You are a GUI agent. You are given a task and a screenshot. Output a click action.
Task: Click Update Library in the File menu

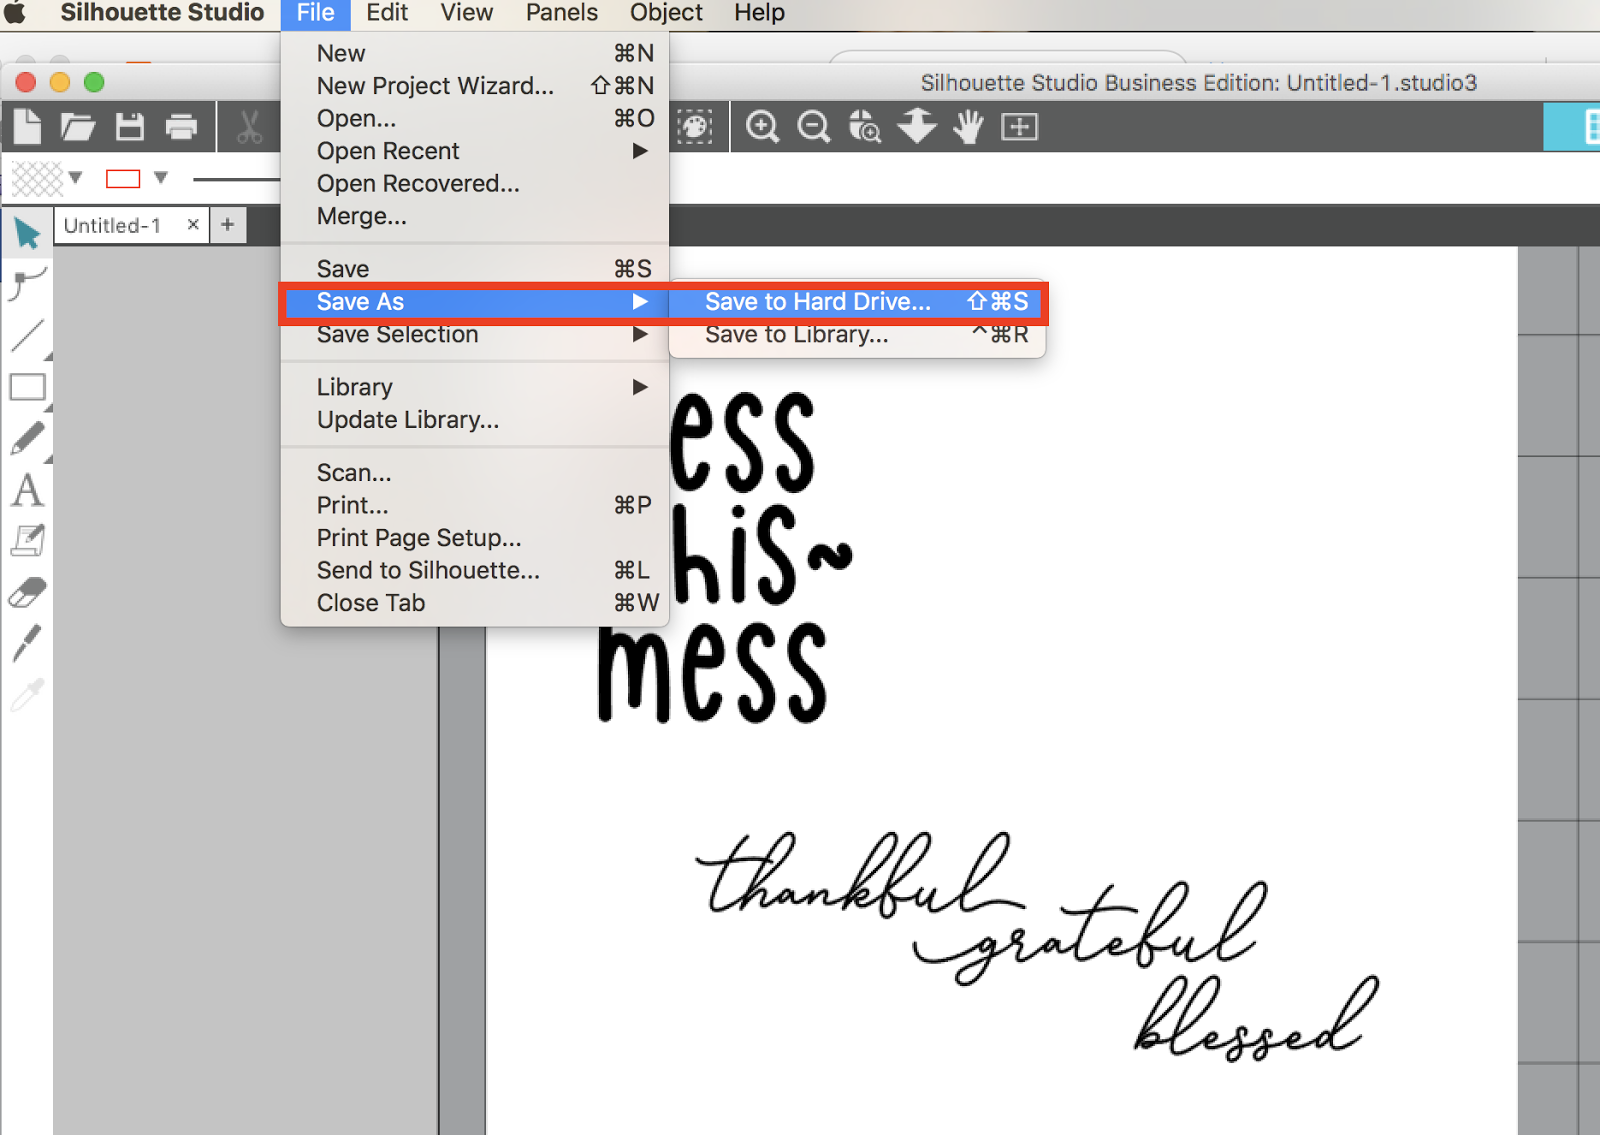pyautogui.click(x=408, y=420)
